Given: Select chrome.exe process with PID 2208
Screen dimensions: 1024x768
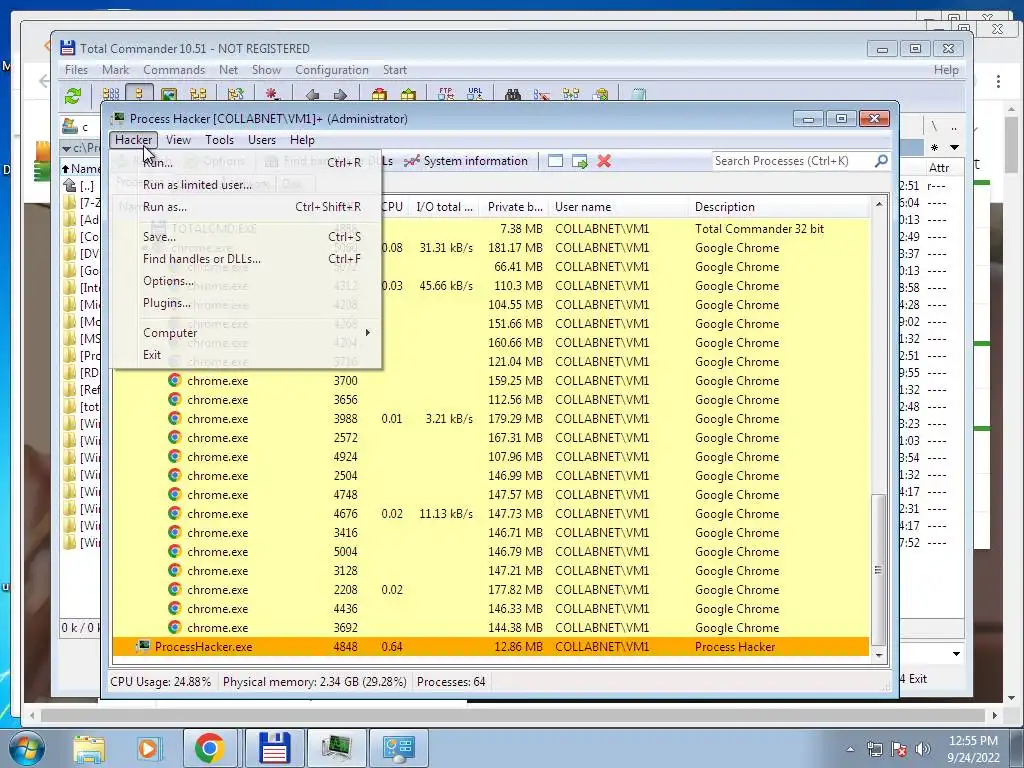Looking at the screenshot, I should pos(491,590).
